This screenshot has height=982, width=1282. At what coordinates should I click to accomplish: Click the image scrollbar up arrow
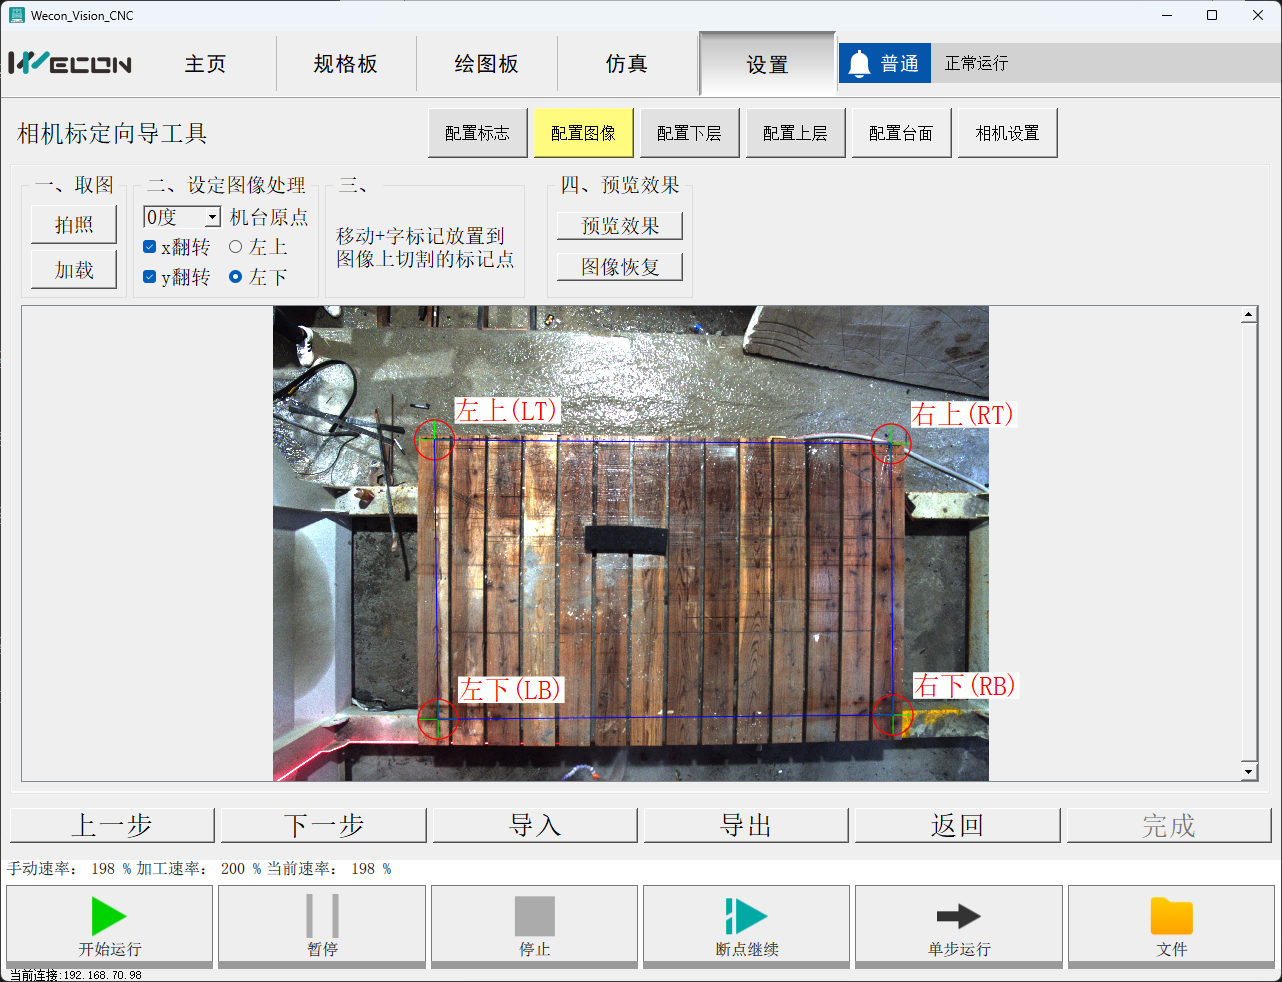1248,316
